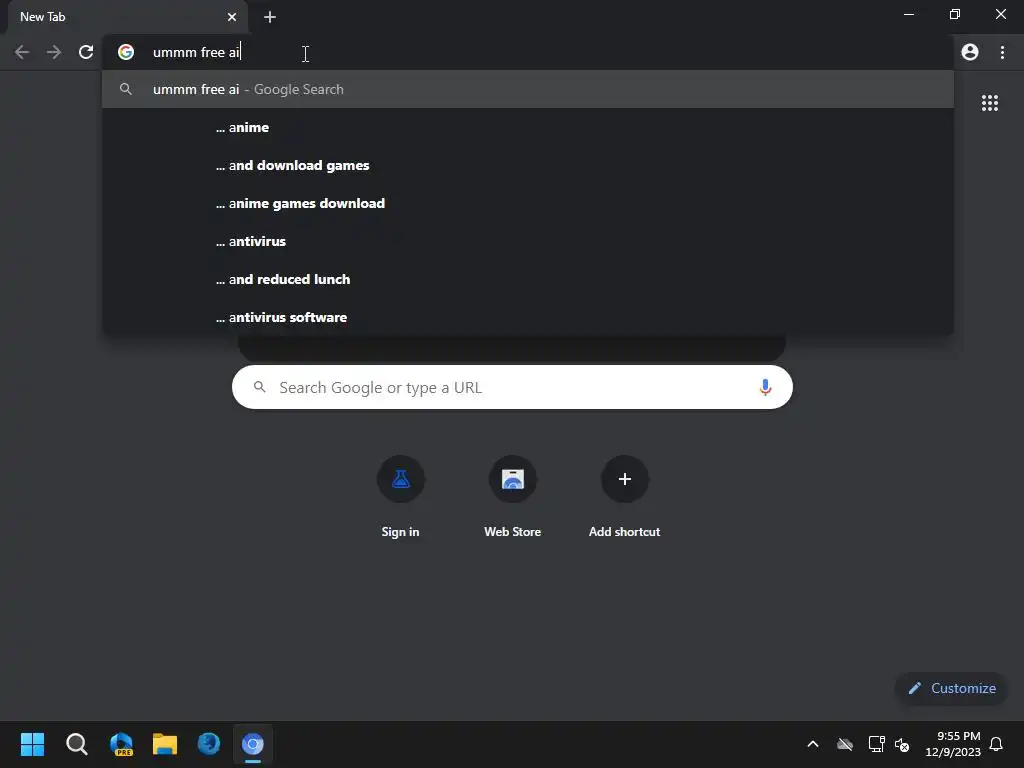Open the Windows Start menu
Image resolution: width=1024 pixels, height=768 pixels.
pyautogui.click(x=32, y=744)
